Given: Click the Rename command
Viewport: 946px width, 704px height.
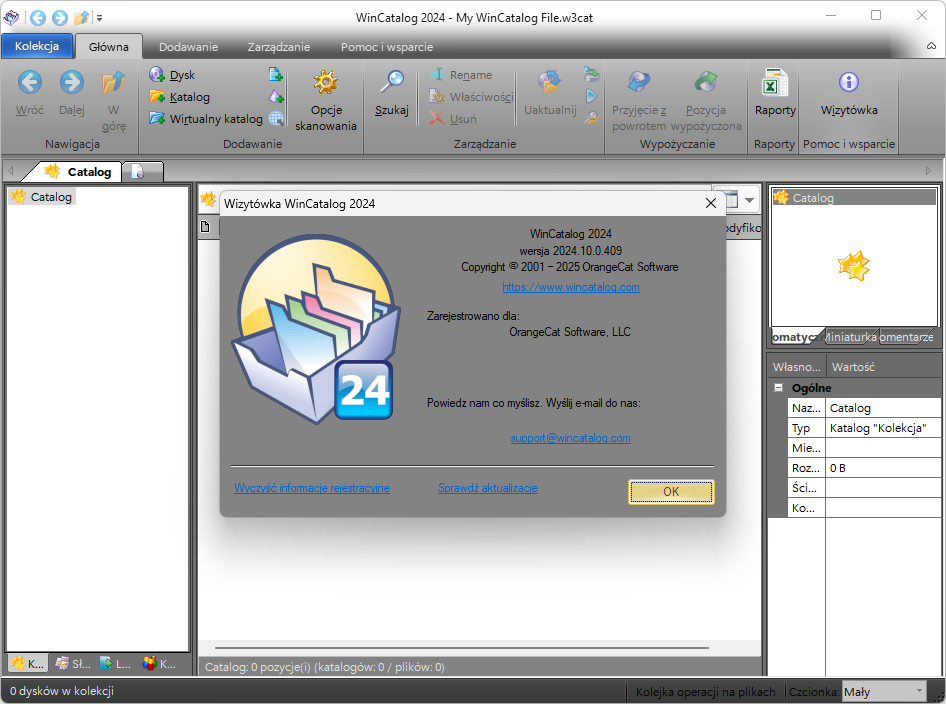Looking at the screenshot, I should point(461,75).
